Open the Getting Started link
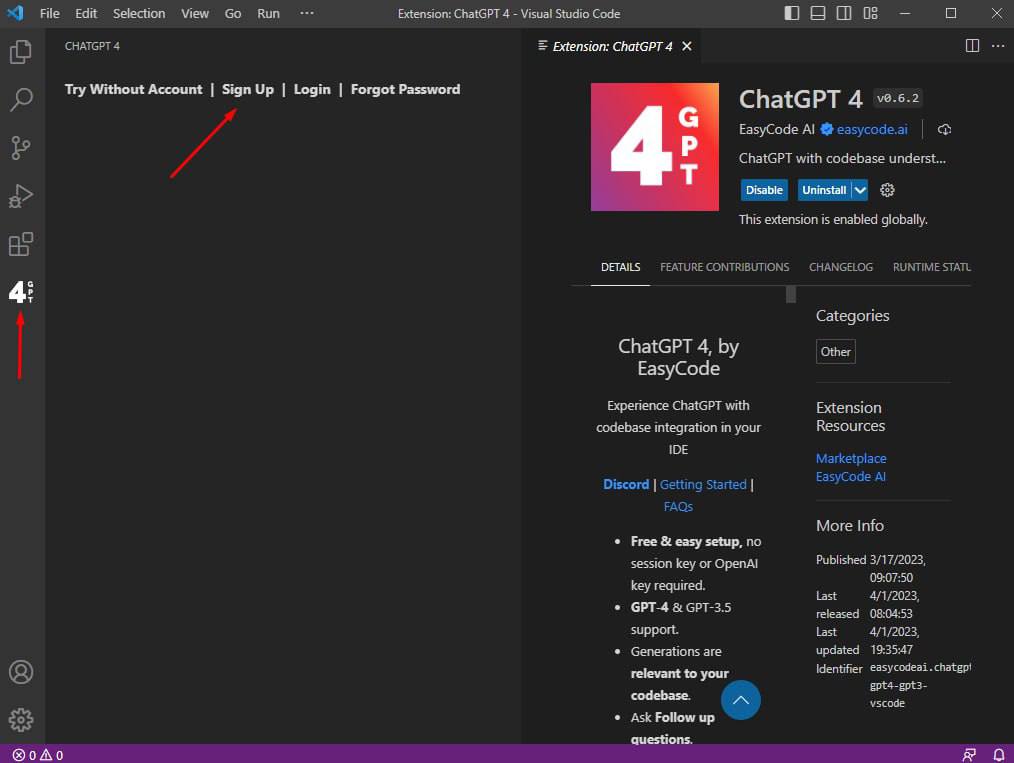 pyautogui.click(x=703, y=484)
